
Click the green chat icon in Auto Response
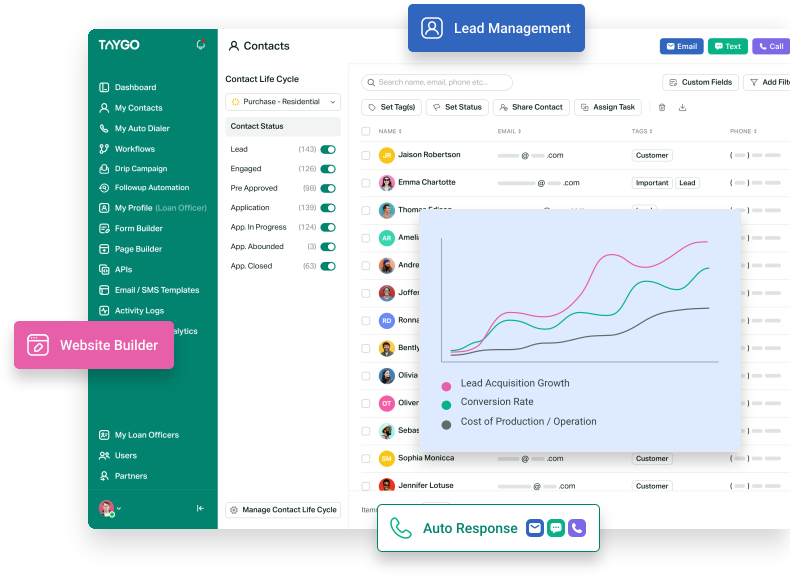[x=556, y=528]
